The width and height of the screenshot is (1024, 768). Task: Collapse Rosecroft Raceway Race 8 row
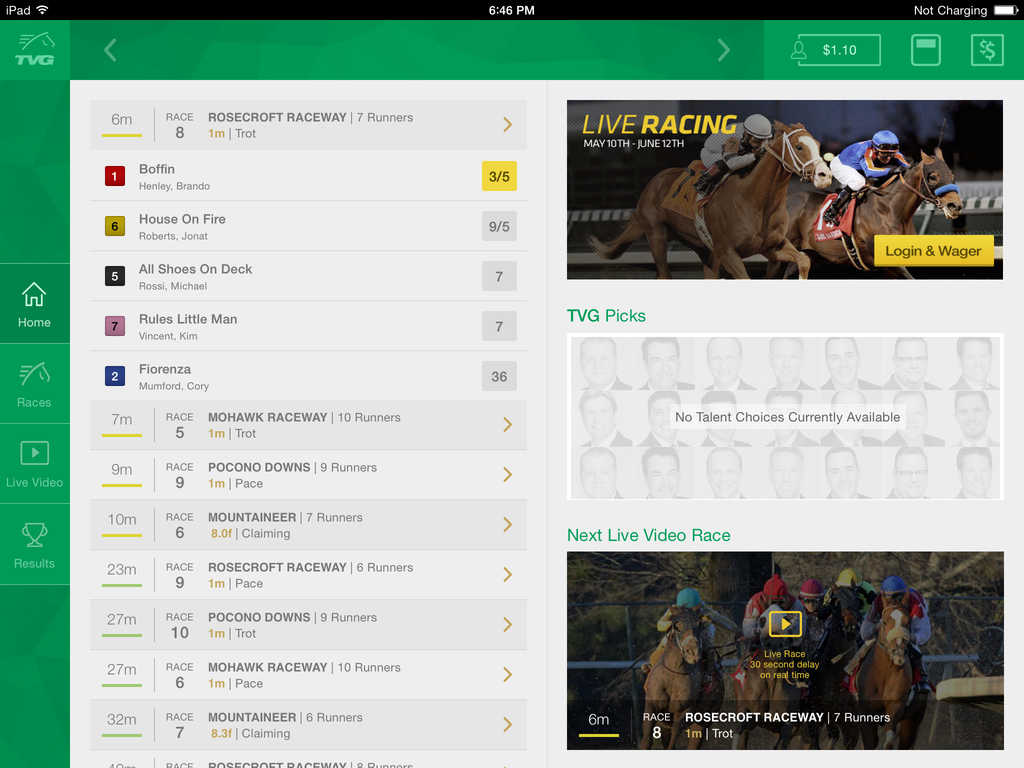click(507, 125)
